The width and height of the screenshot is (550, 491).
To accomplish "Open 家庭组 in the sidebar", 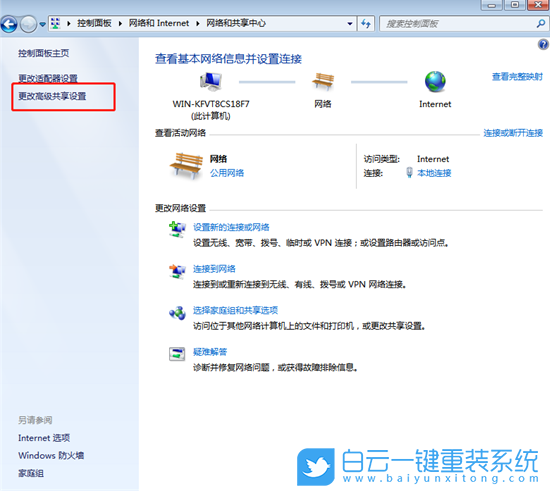I will 31,473.
